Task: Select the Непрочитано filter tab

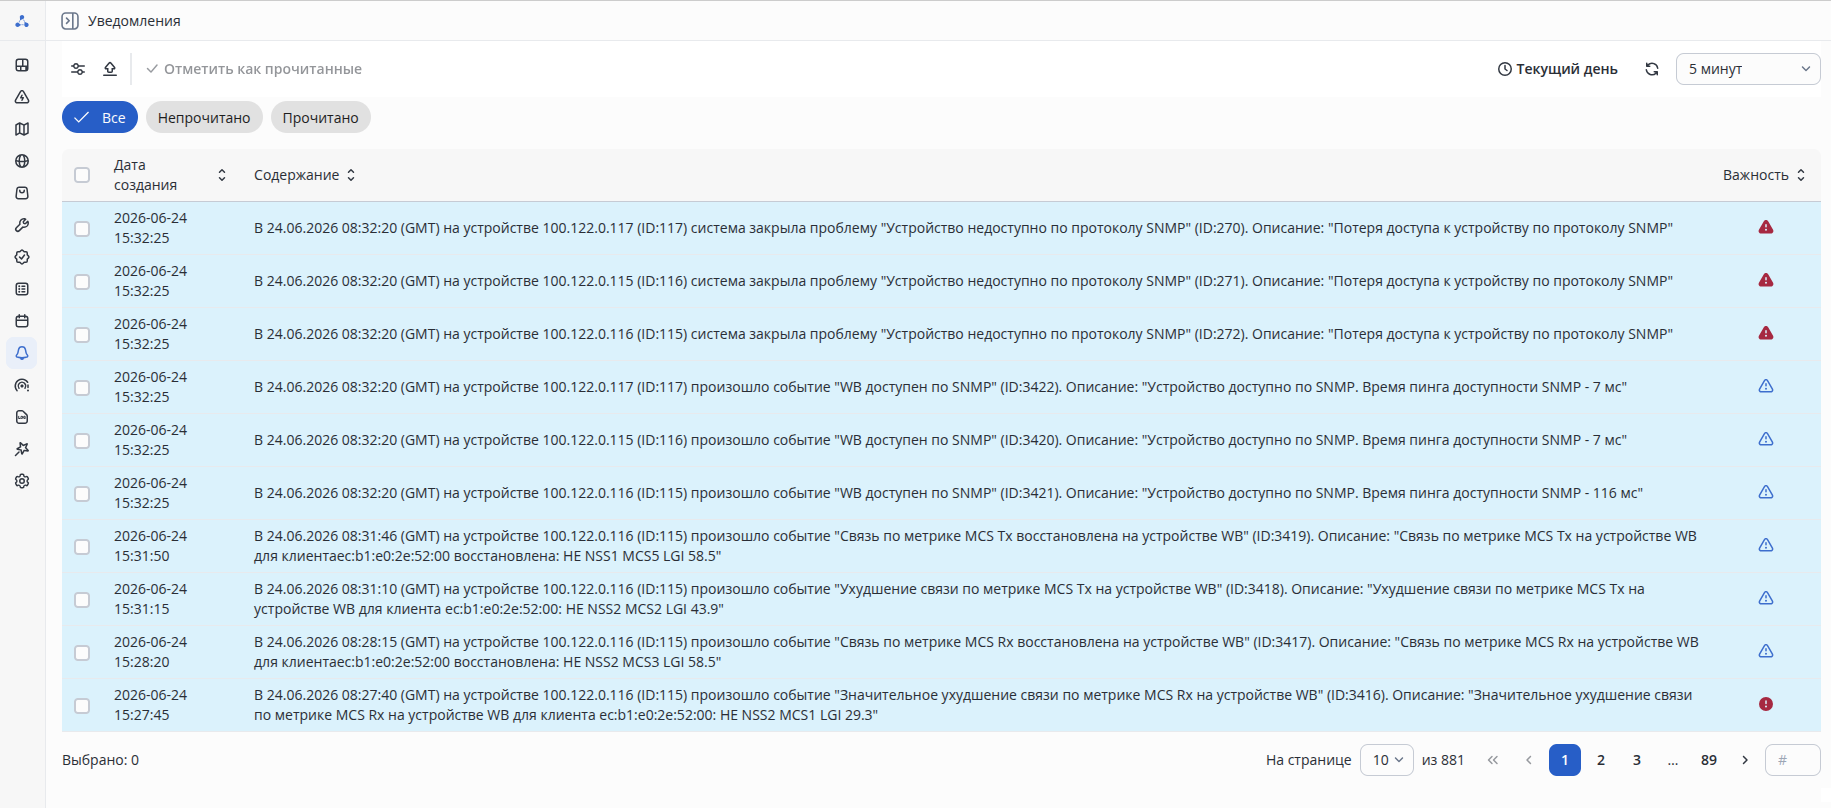Action: click(x=204, y=118)
